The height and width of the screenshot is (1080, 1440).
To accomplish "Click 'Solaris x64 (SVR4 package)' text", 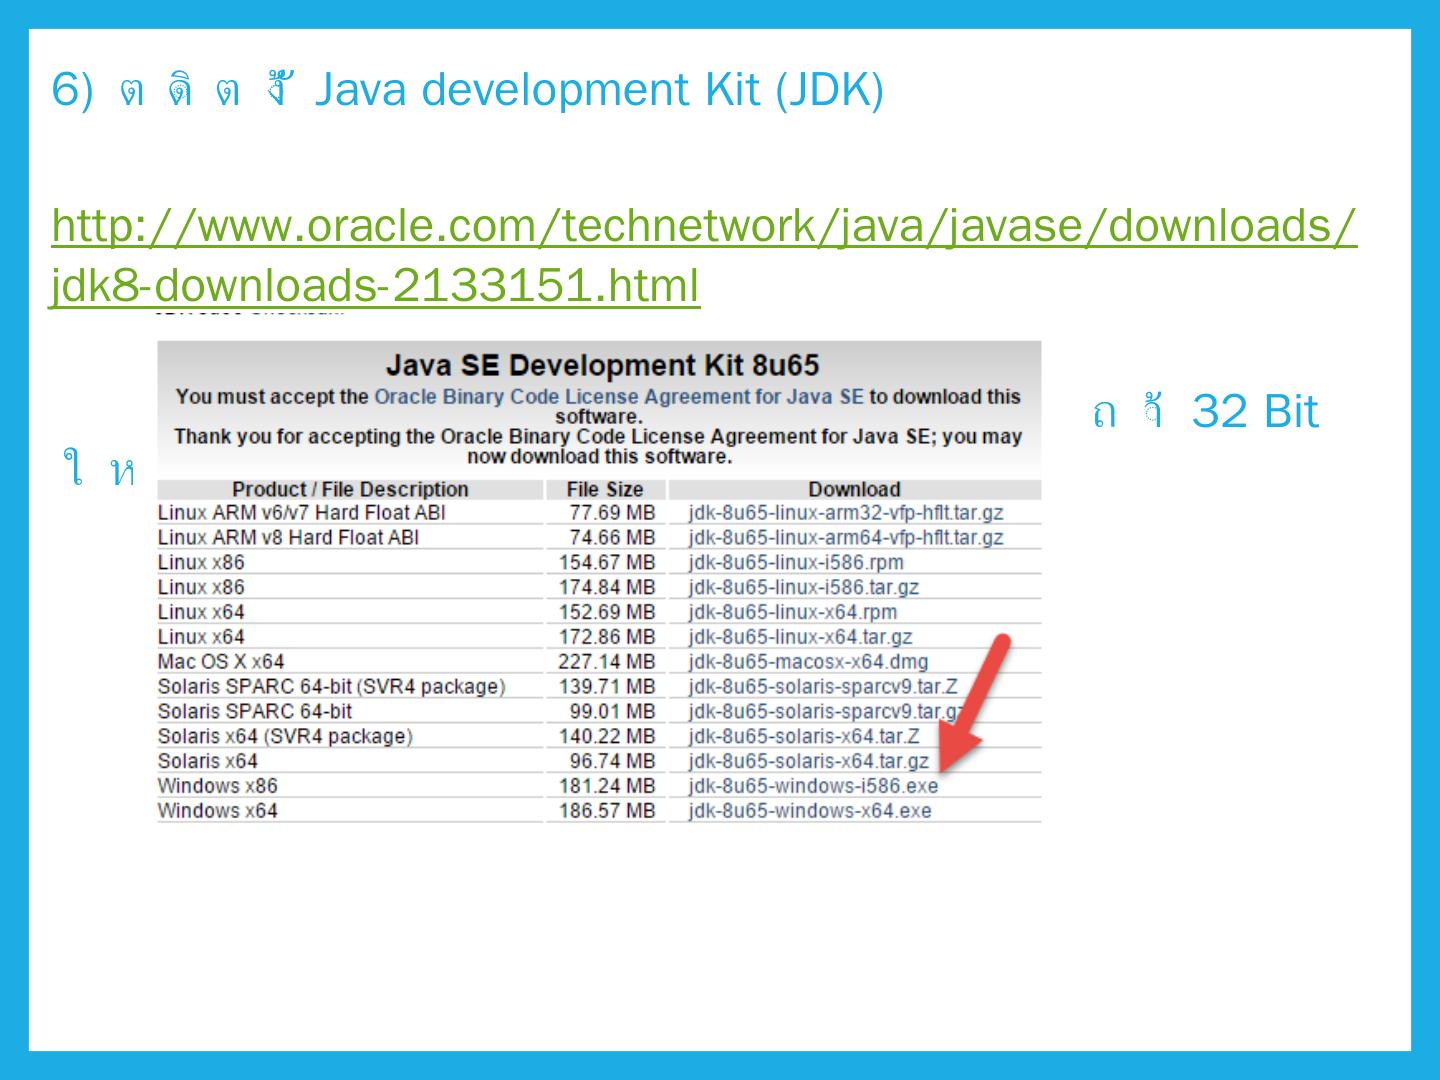I will point(285,737).
